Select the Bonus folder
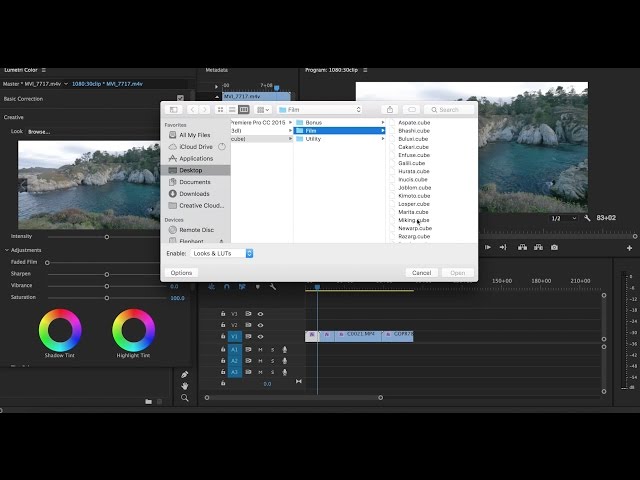 point(314,122)
